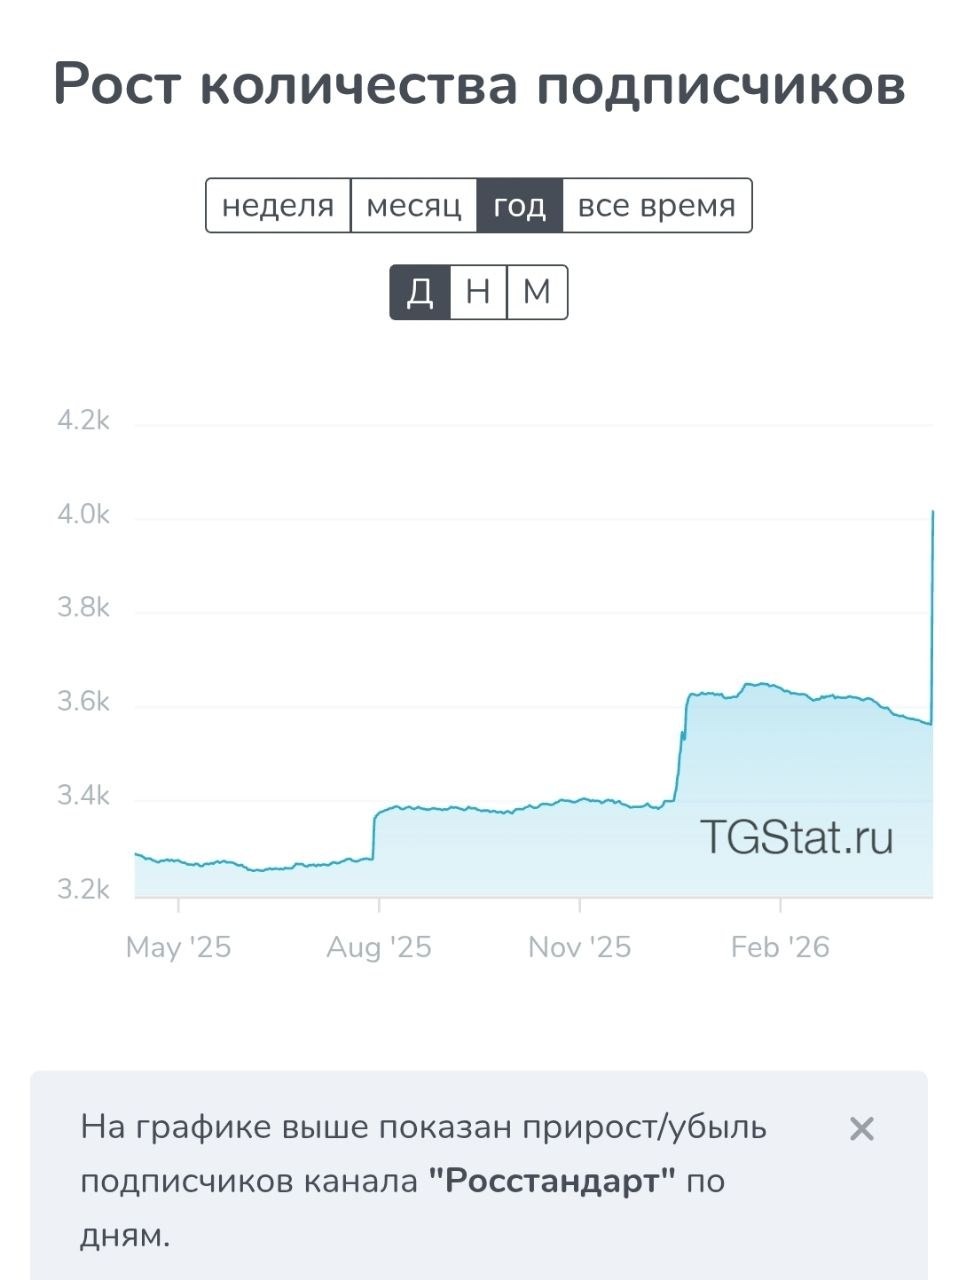The height and width of the screenshot is (1280, 958).
Task: Click the 3.6k y-axis label
Action: pos(83,702)
